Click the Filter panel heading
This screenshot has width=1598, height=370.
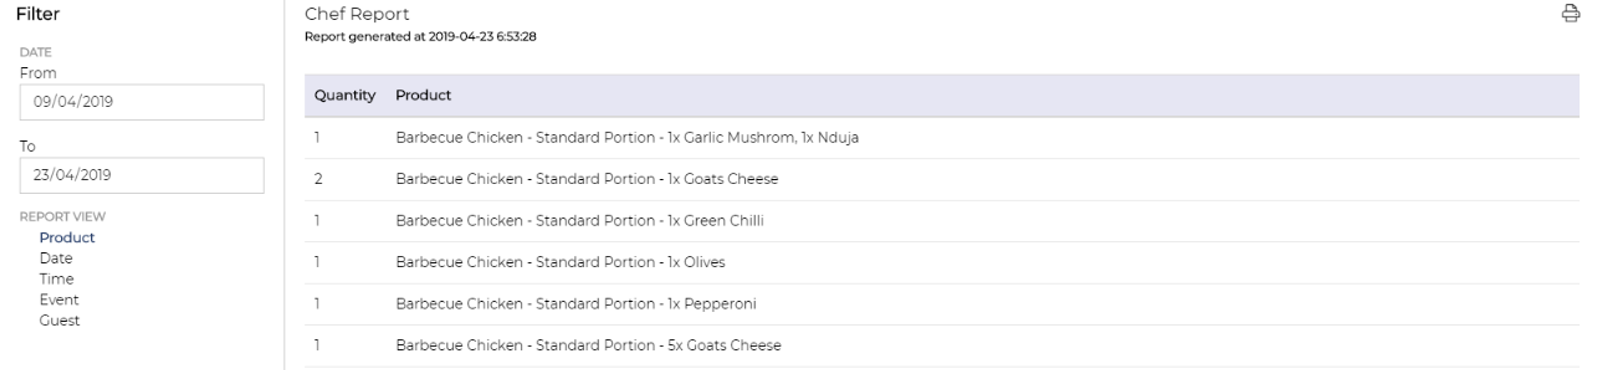pyautogui.click(x=38, y=14)
